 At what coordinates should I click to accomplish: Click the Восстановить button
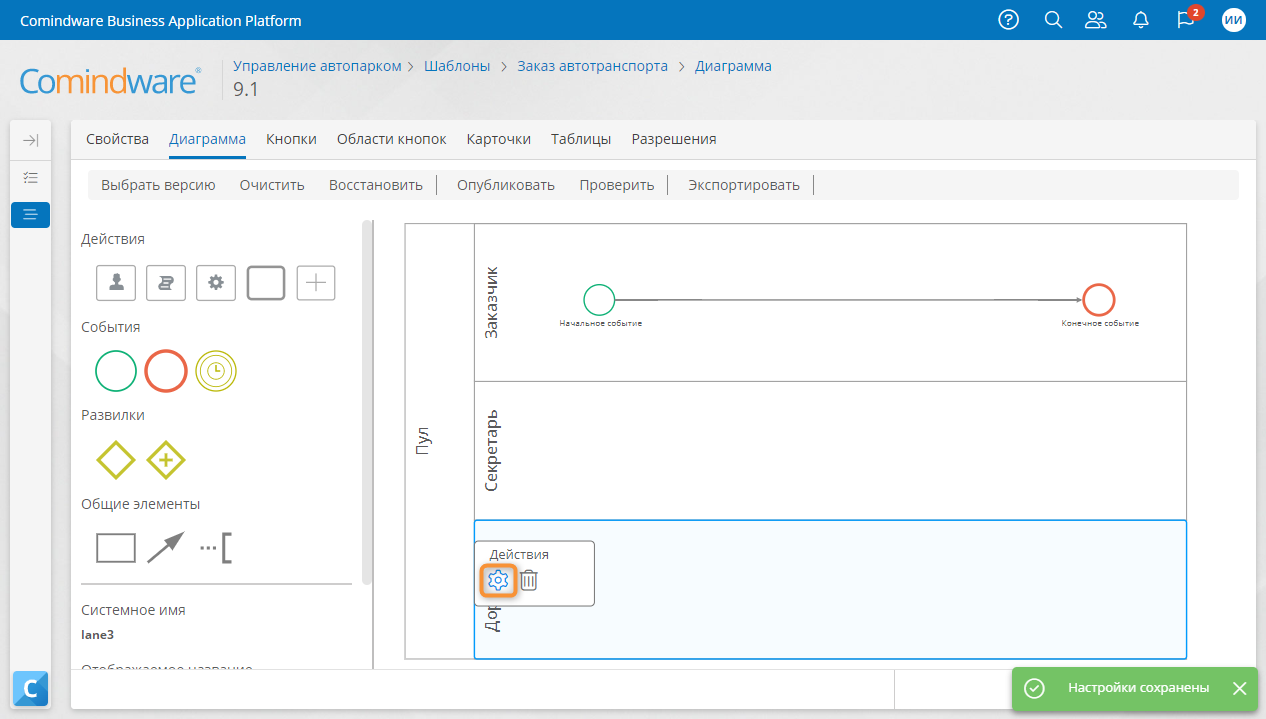pyautogui.click(x=376, y=185)
